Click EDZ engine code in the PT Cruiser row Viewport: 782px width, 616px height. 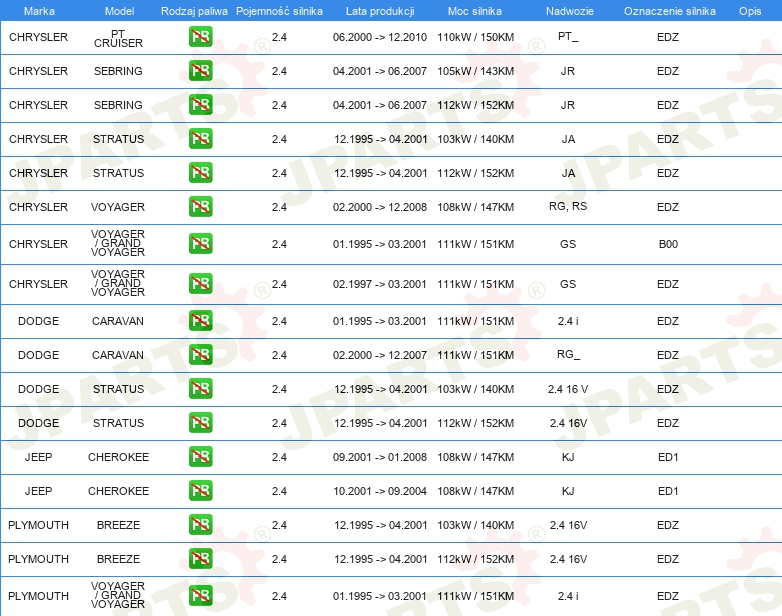[x=668, y=37]
